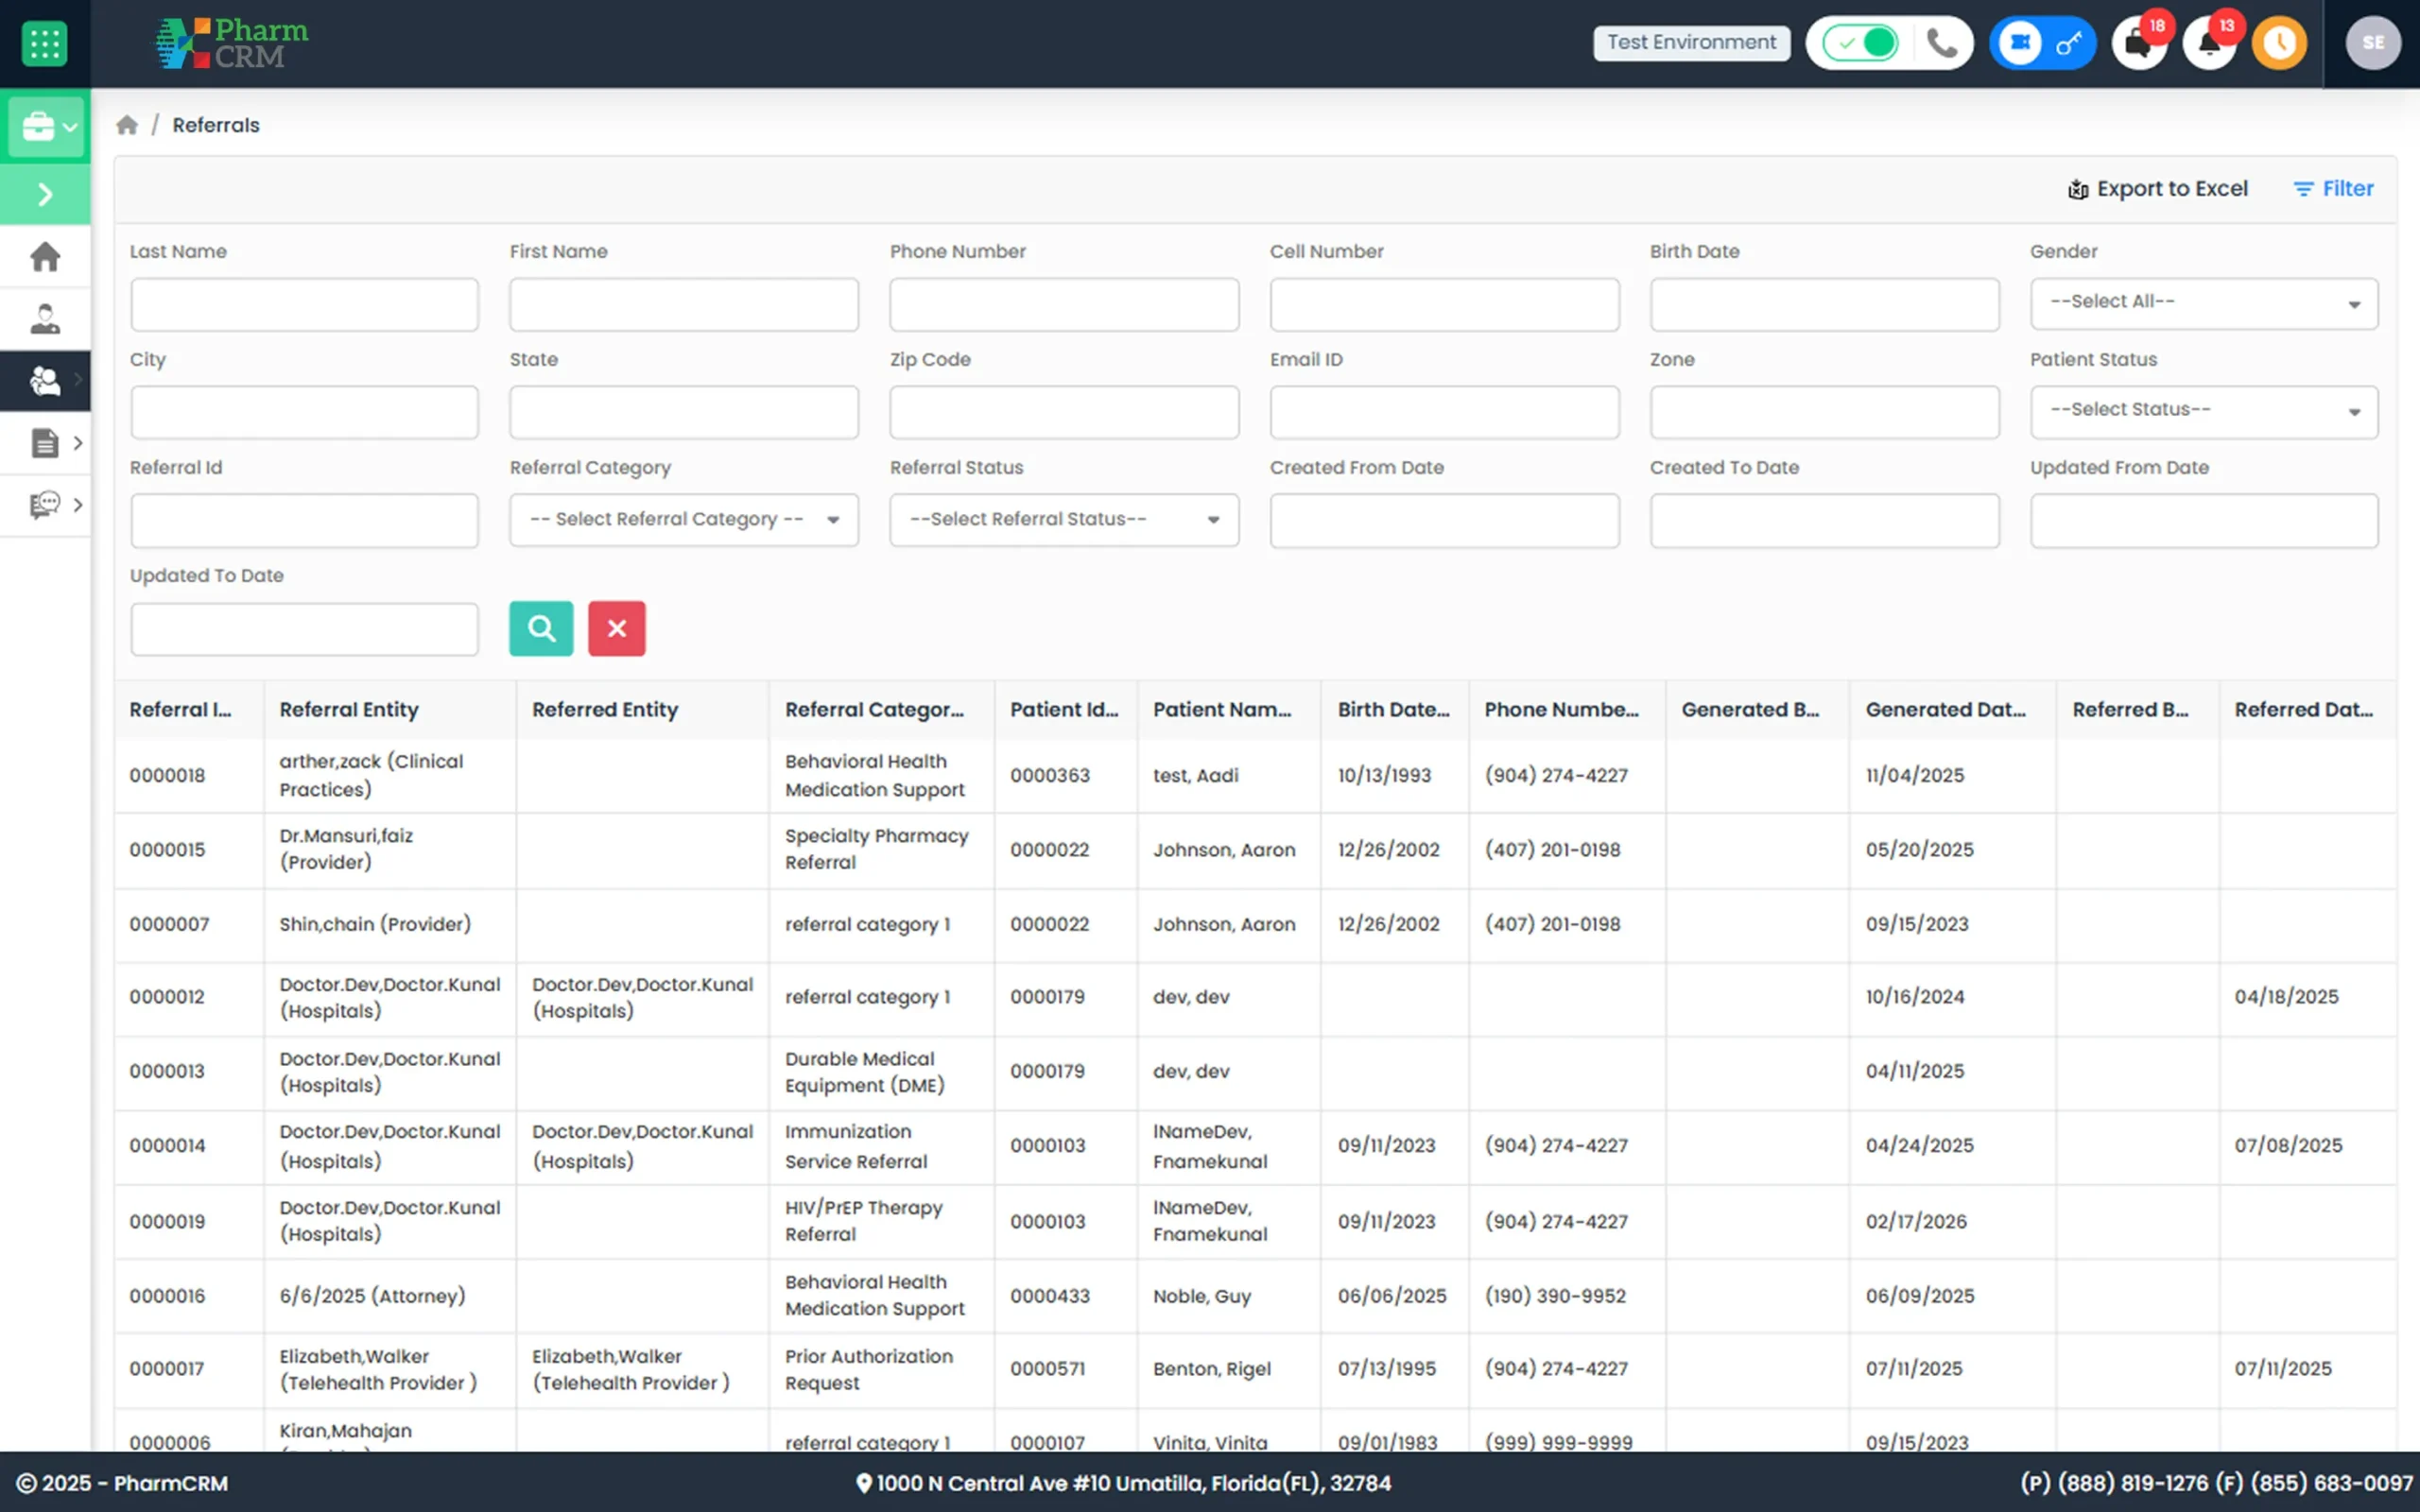Sort by Referral Entity column header
This screenshot has width=2420, height=1512.
349,709
